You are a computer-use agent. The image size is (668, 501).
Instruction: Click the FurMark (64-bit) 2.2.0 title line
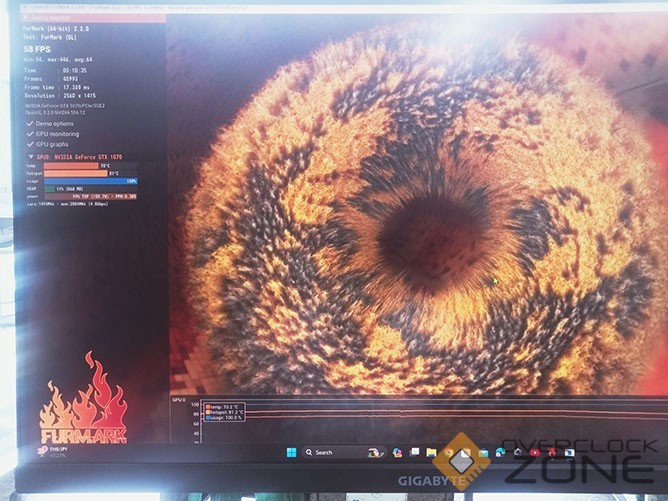click(56, 29)
